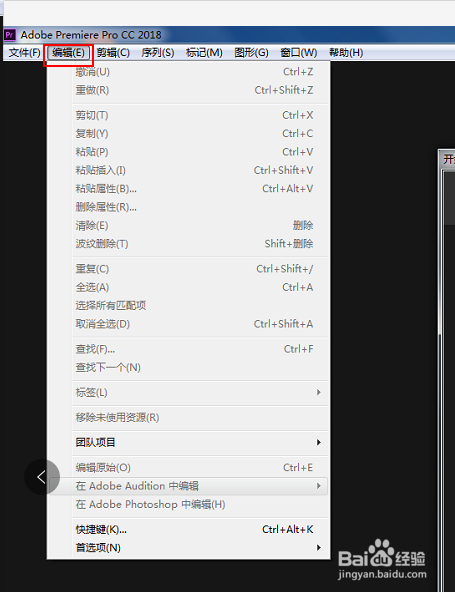Open 查找(F)... from the menu
Viewport: 455px width, 592px height.
coord(189,349)
